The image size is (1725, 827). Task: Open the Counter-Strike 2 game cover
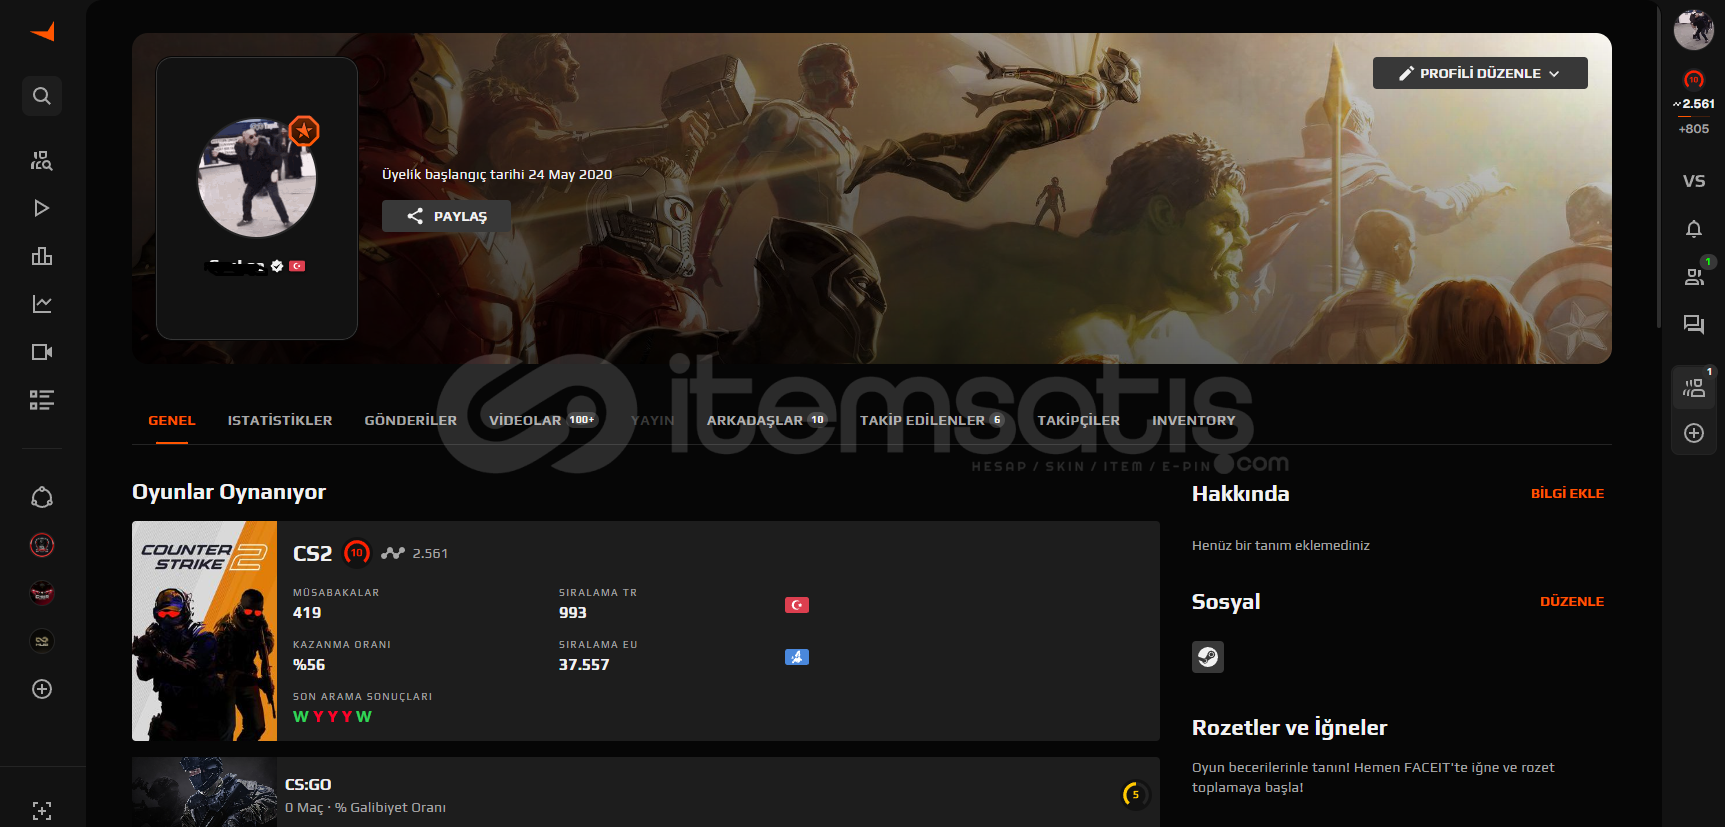(204, 631)
